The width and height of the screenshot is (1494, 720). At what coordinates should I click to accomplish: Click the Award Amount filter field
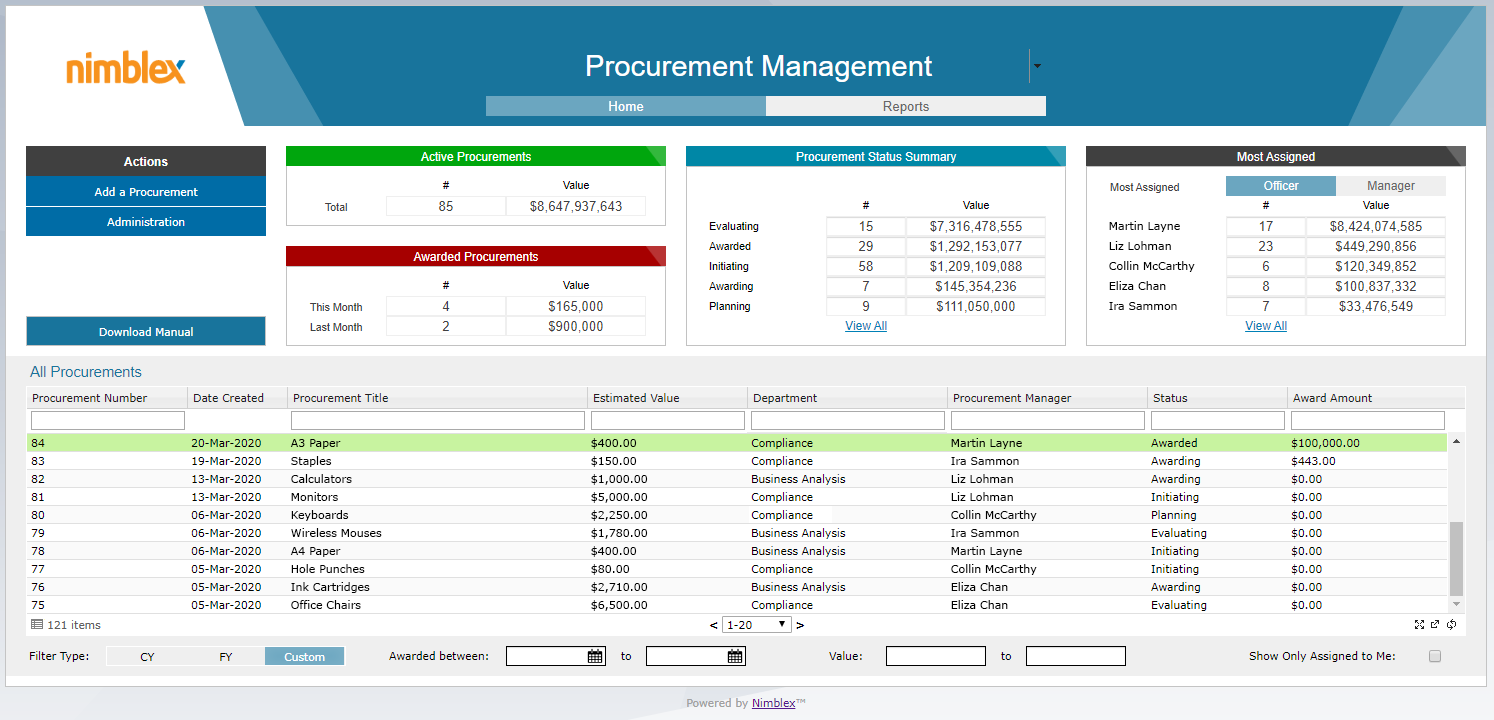coord(1368,421)
